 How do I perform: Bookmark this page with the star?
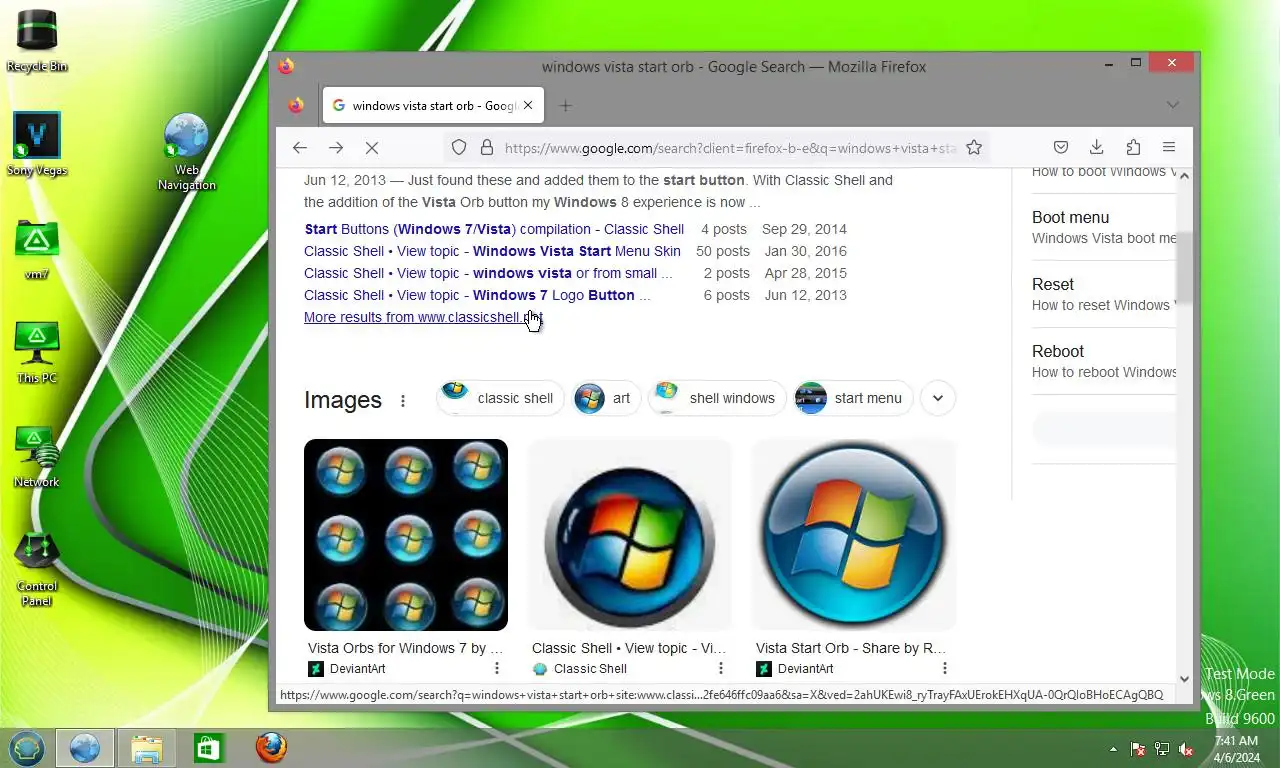point(974,148)
